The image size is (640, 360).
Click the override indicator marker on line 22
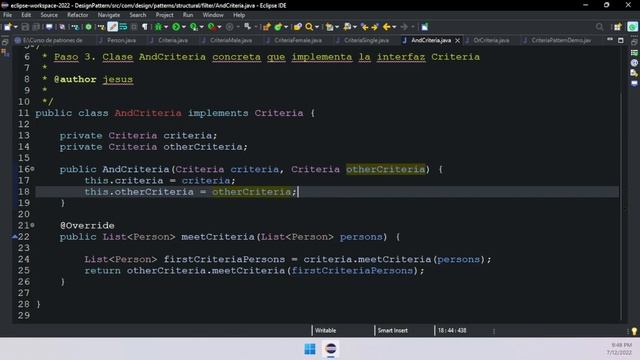point(15,236)
